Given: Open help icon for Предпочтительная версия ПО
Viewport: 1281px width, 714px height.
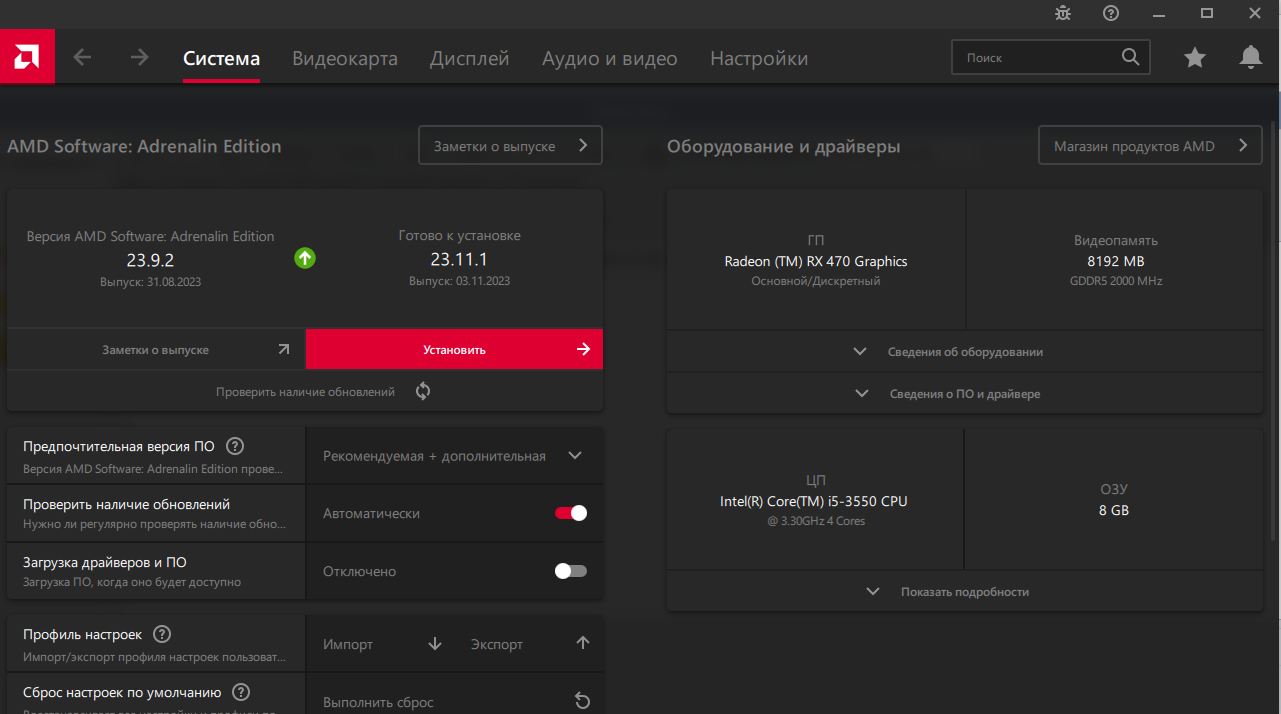Looking at the screenshot, I should click(x=235, y=446).
